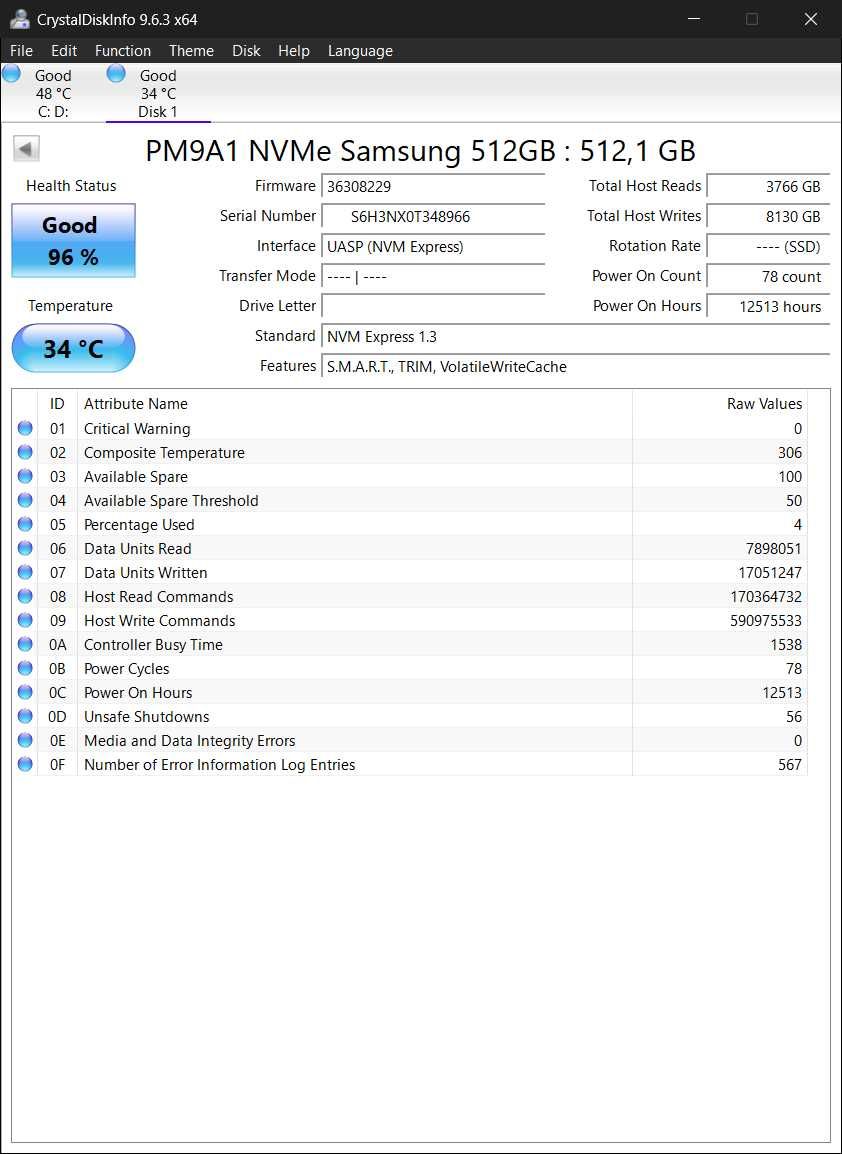Viewport: 842px width, 1154px height.
Task: Open the File menu
Action: pyautogui.click(x=21, y=51)
